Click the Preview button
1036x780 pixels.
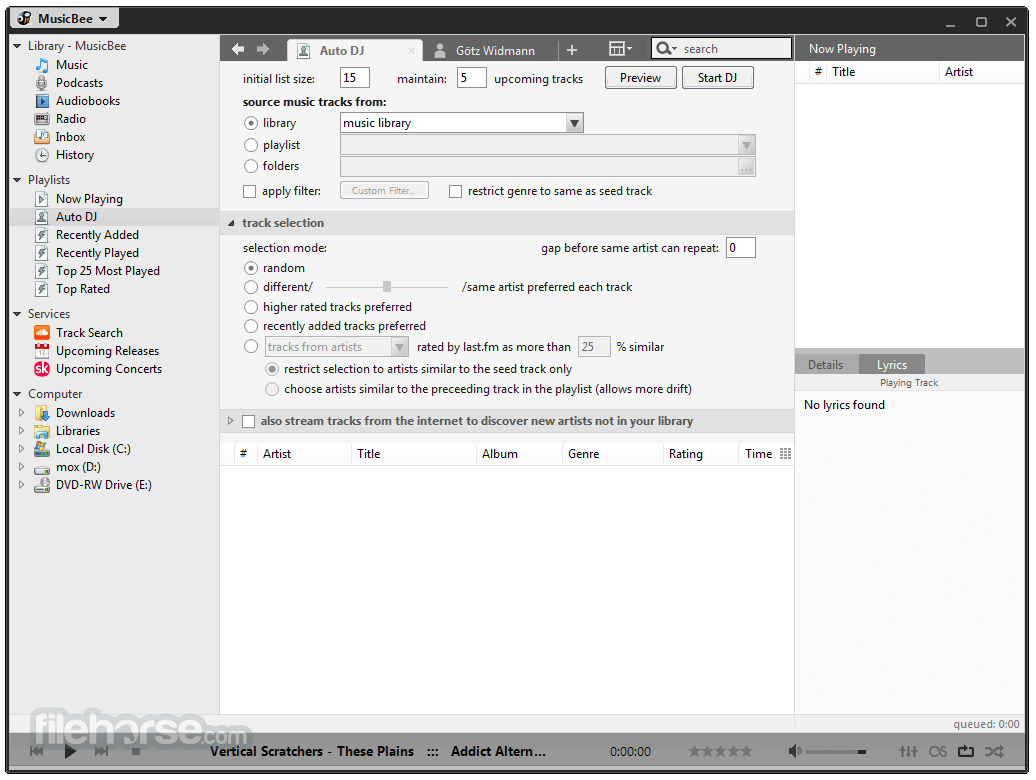point(640,78)
